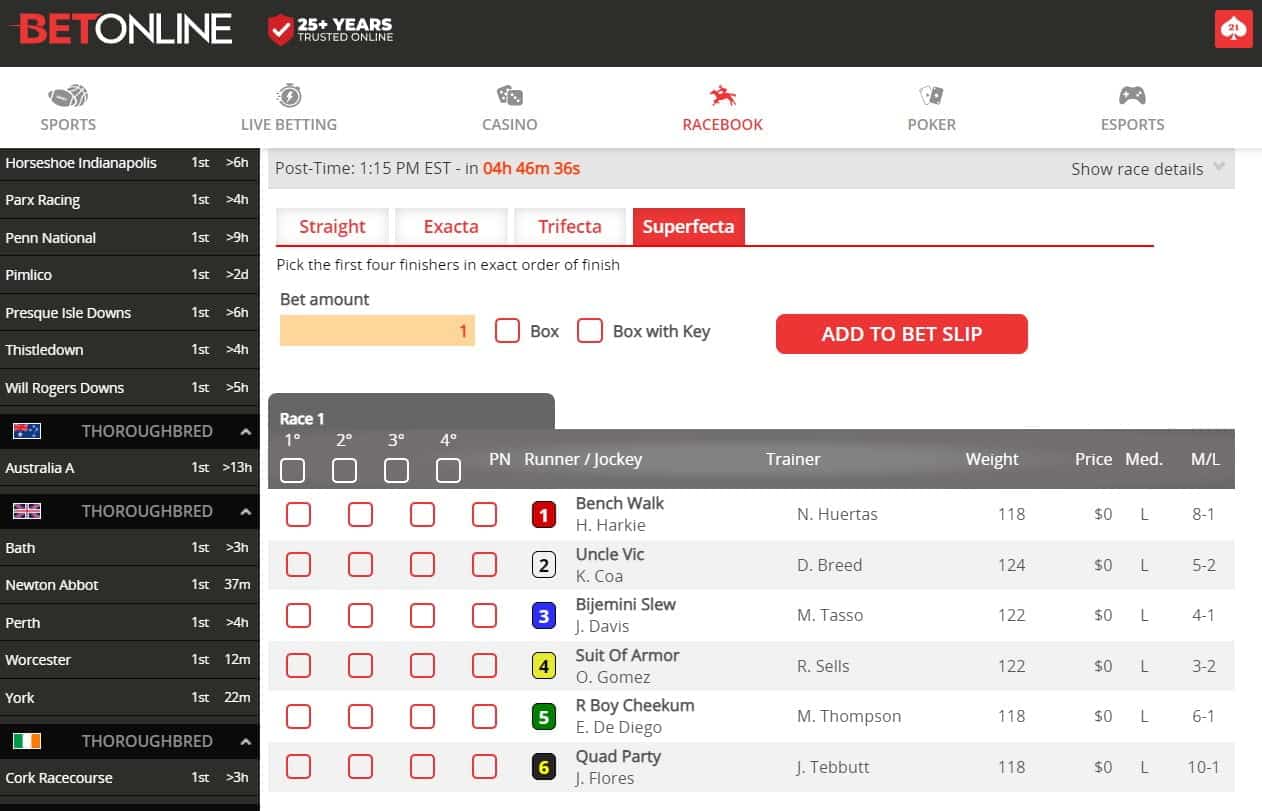Click runner number 1 red badge
This screenshot has height=811, width=1262.
click(x=543, y=515)
